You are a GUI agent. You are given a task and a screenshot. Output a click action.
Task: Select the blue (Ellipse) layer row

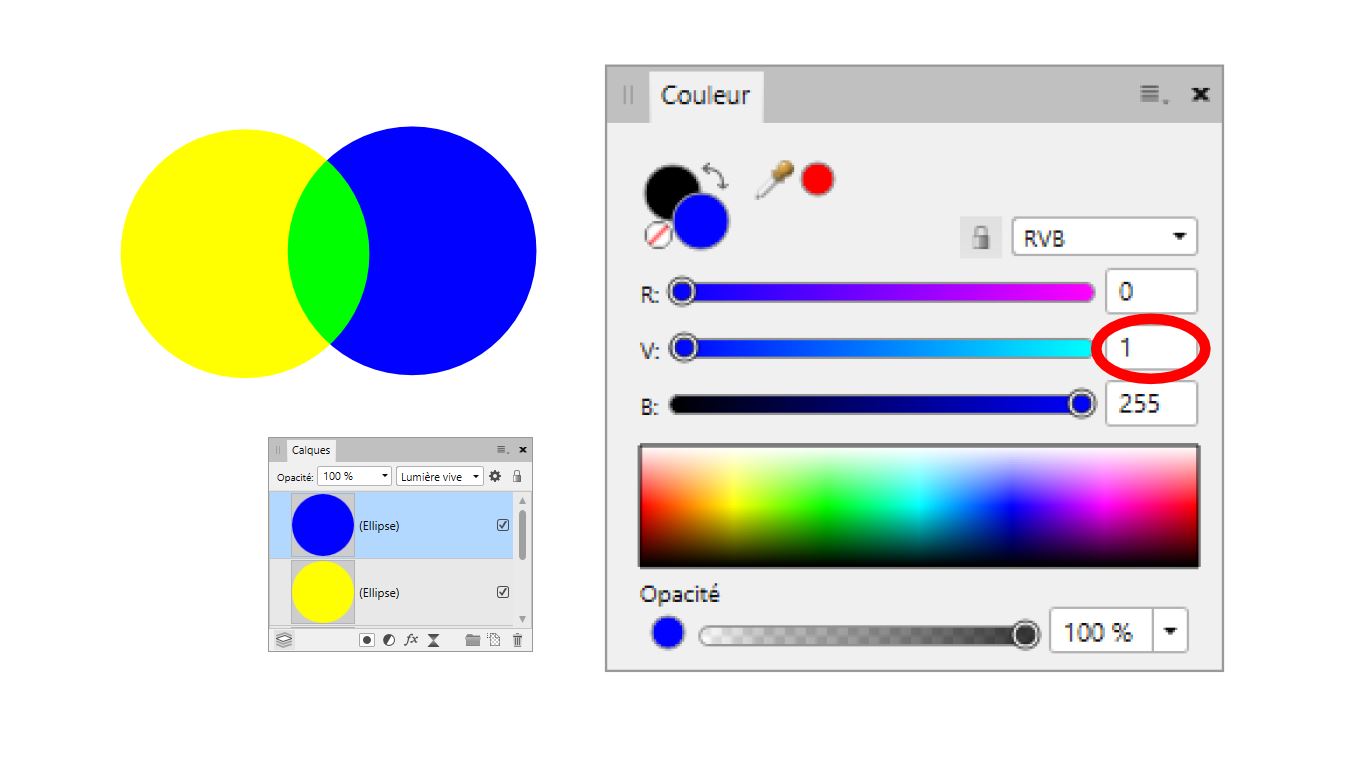click(x=391, y=525)
